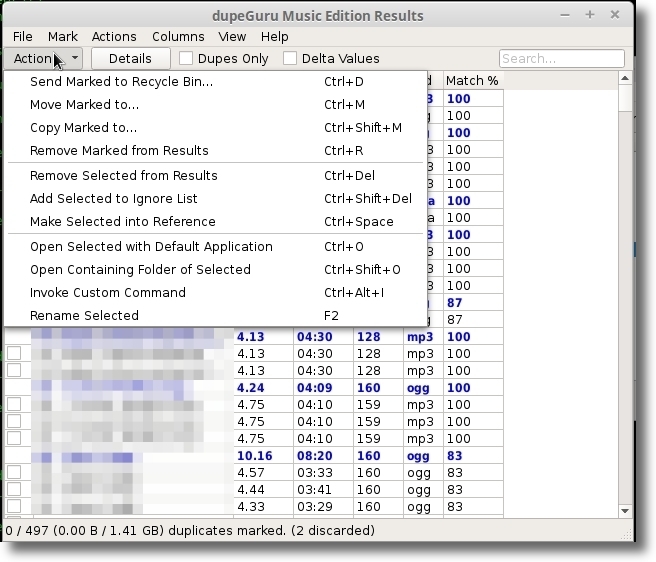Image resolution: width=656 pixels, height=562 pixels.
Task: Click the bold 04:09 time cell
Action: (x=323, y=388)
